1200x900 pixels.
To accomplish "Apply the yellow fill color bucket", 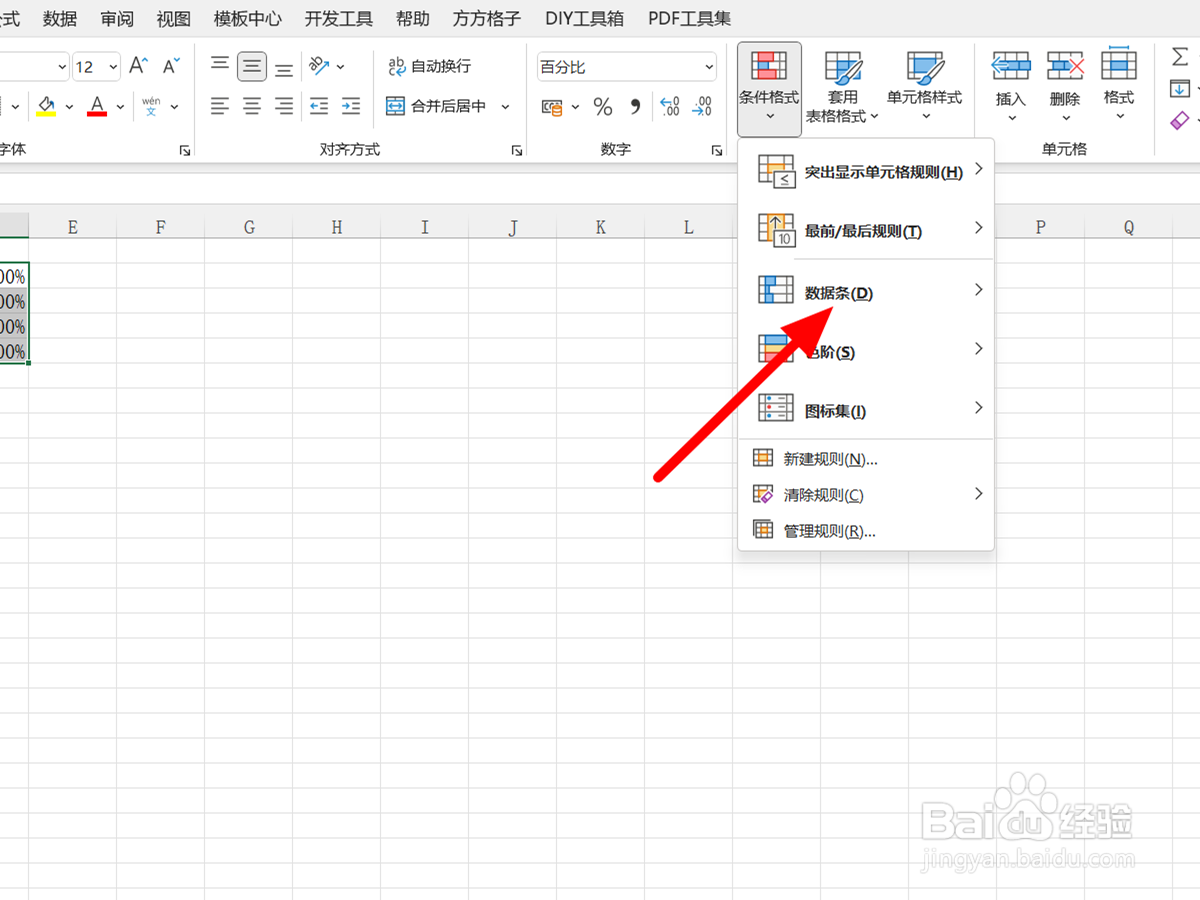I will click(x=45, y=105).
